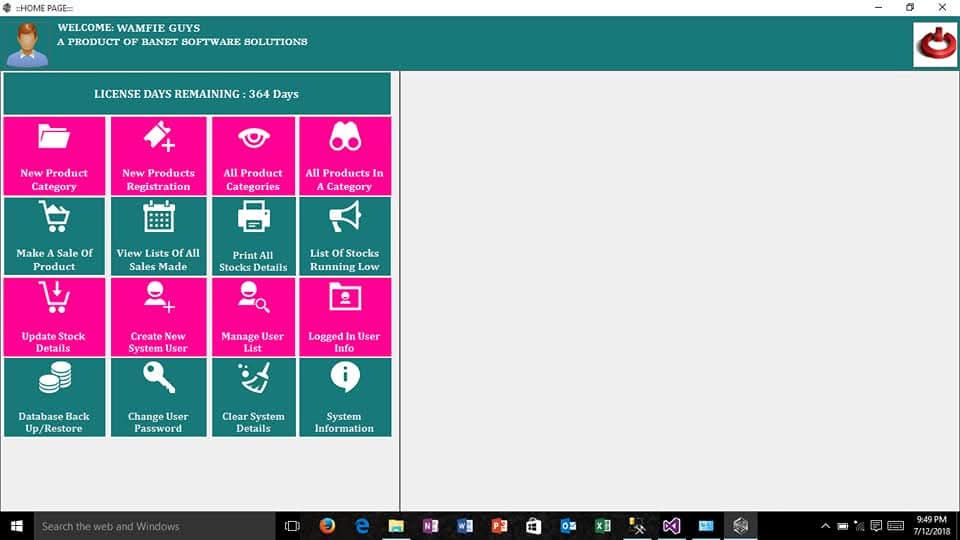Screen dimensions: 960x540
Task: Click Print All Stocks Details printer icon
Action: coord(253,217)
